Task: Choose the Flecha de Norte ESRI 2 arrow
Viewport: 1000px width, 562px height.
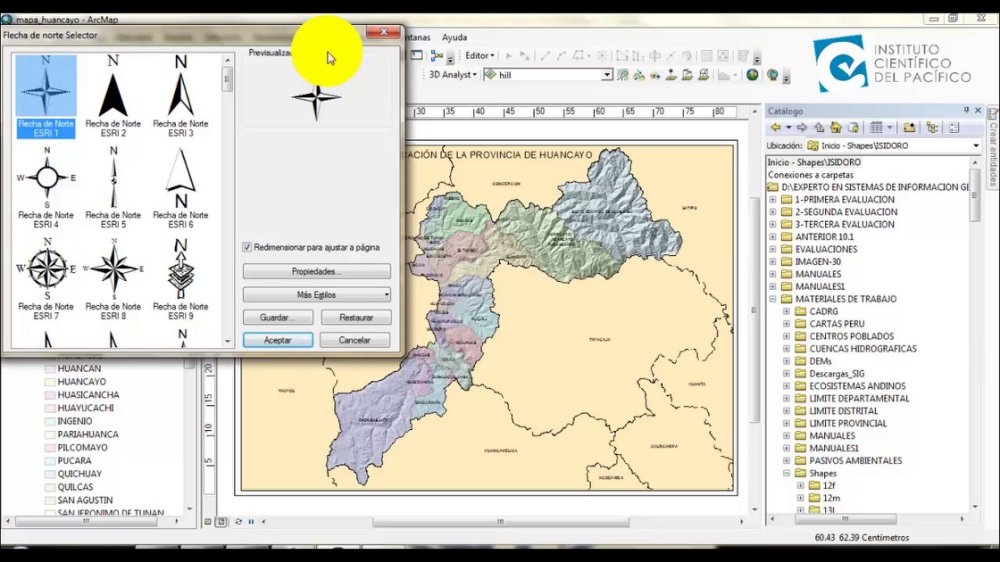Action: (113, 96)
